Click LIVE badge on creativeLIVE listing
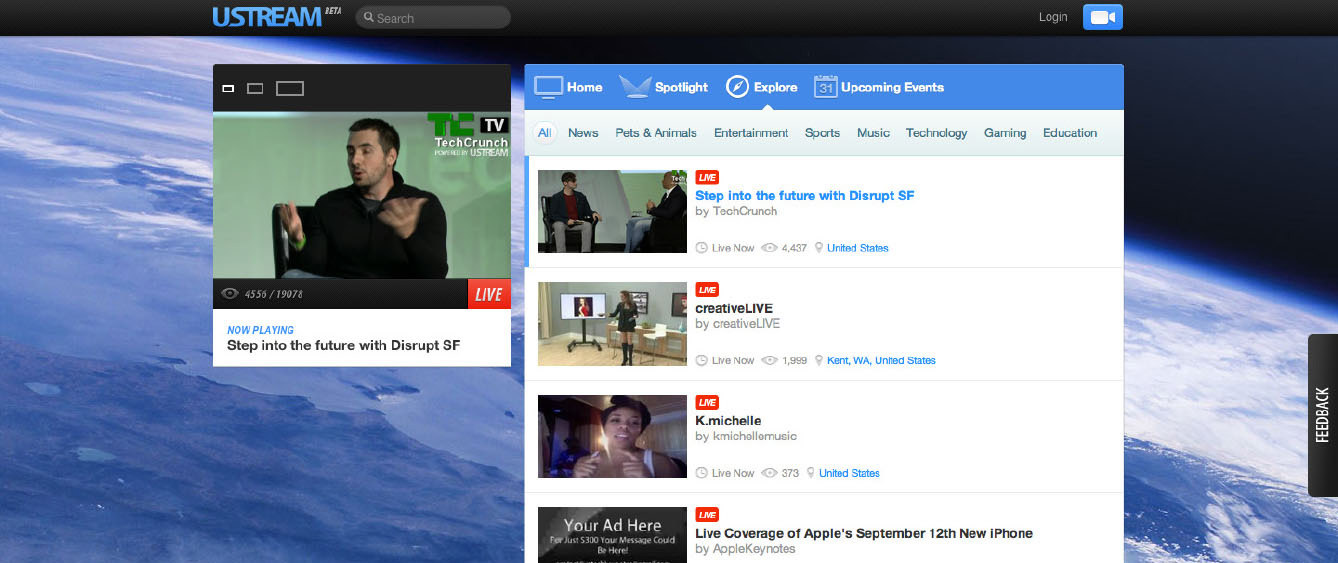The height and width of the screenshot is (563, 1338). pyautogui.click(x=707, y=290)
